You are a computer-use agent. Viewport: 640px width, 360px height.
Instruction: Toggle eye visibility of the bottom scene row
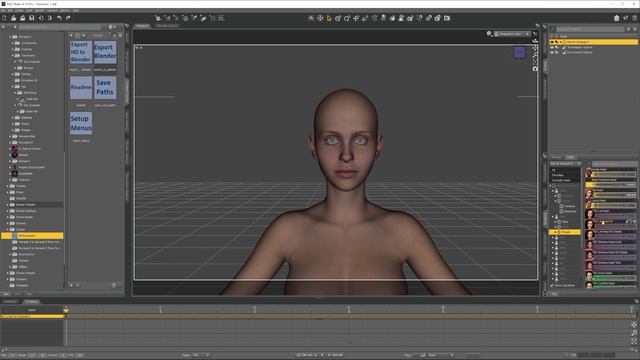[552, 52]
